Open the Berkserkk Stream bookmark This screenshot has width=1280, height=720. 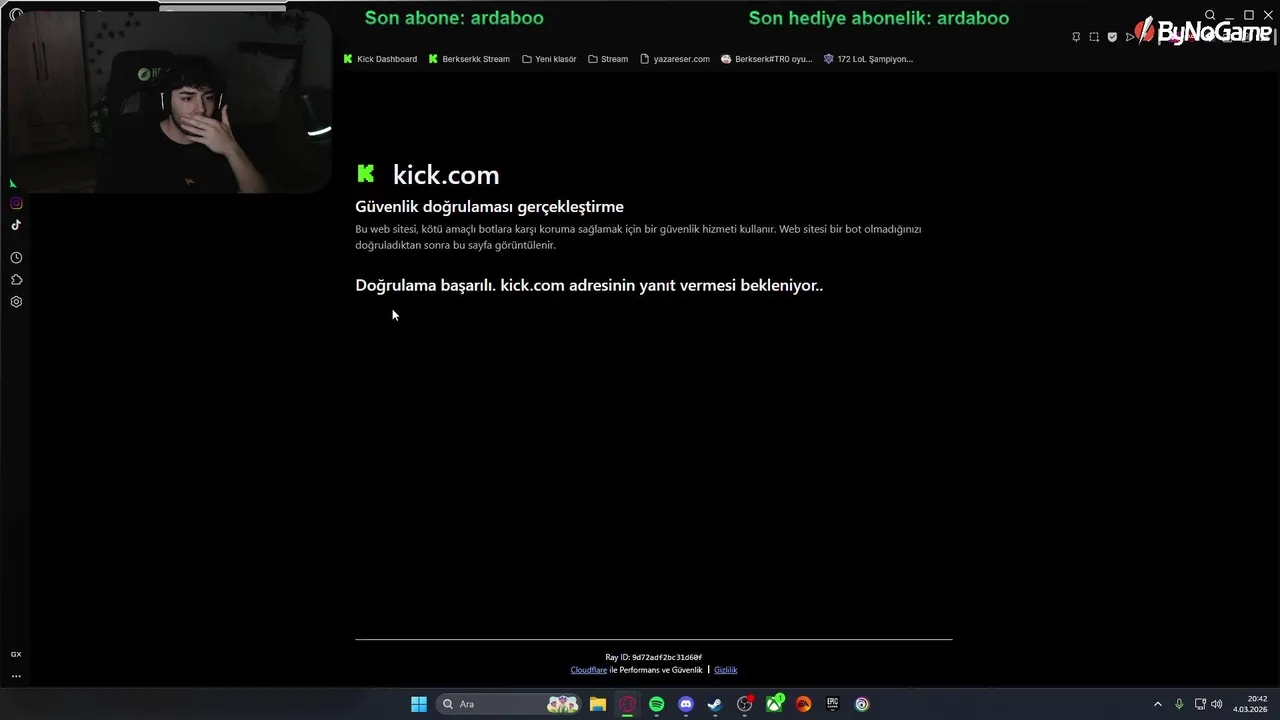(x=469, y=59)
